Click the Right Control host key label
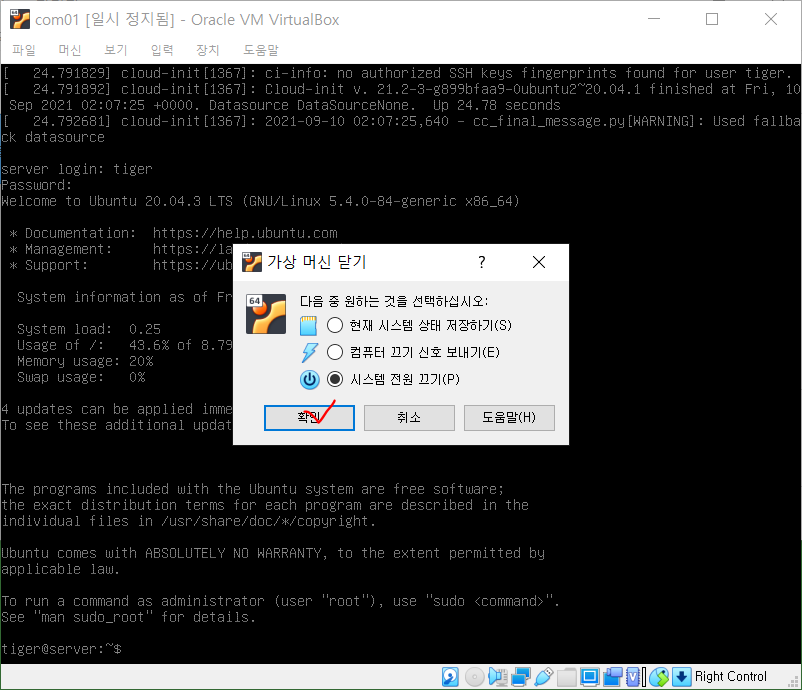Screen dimensions: 802x690 [x=730, y=677]
